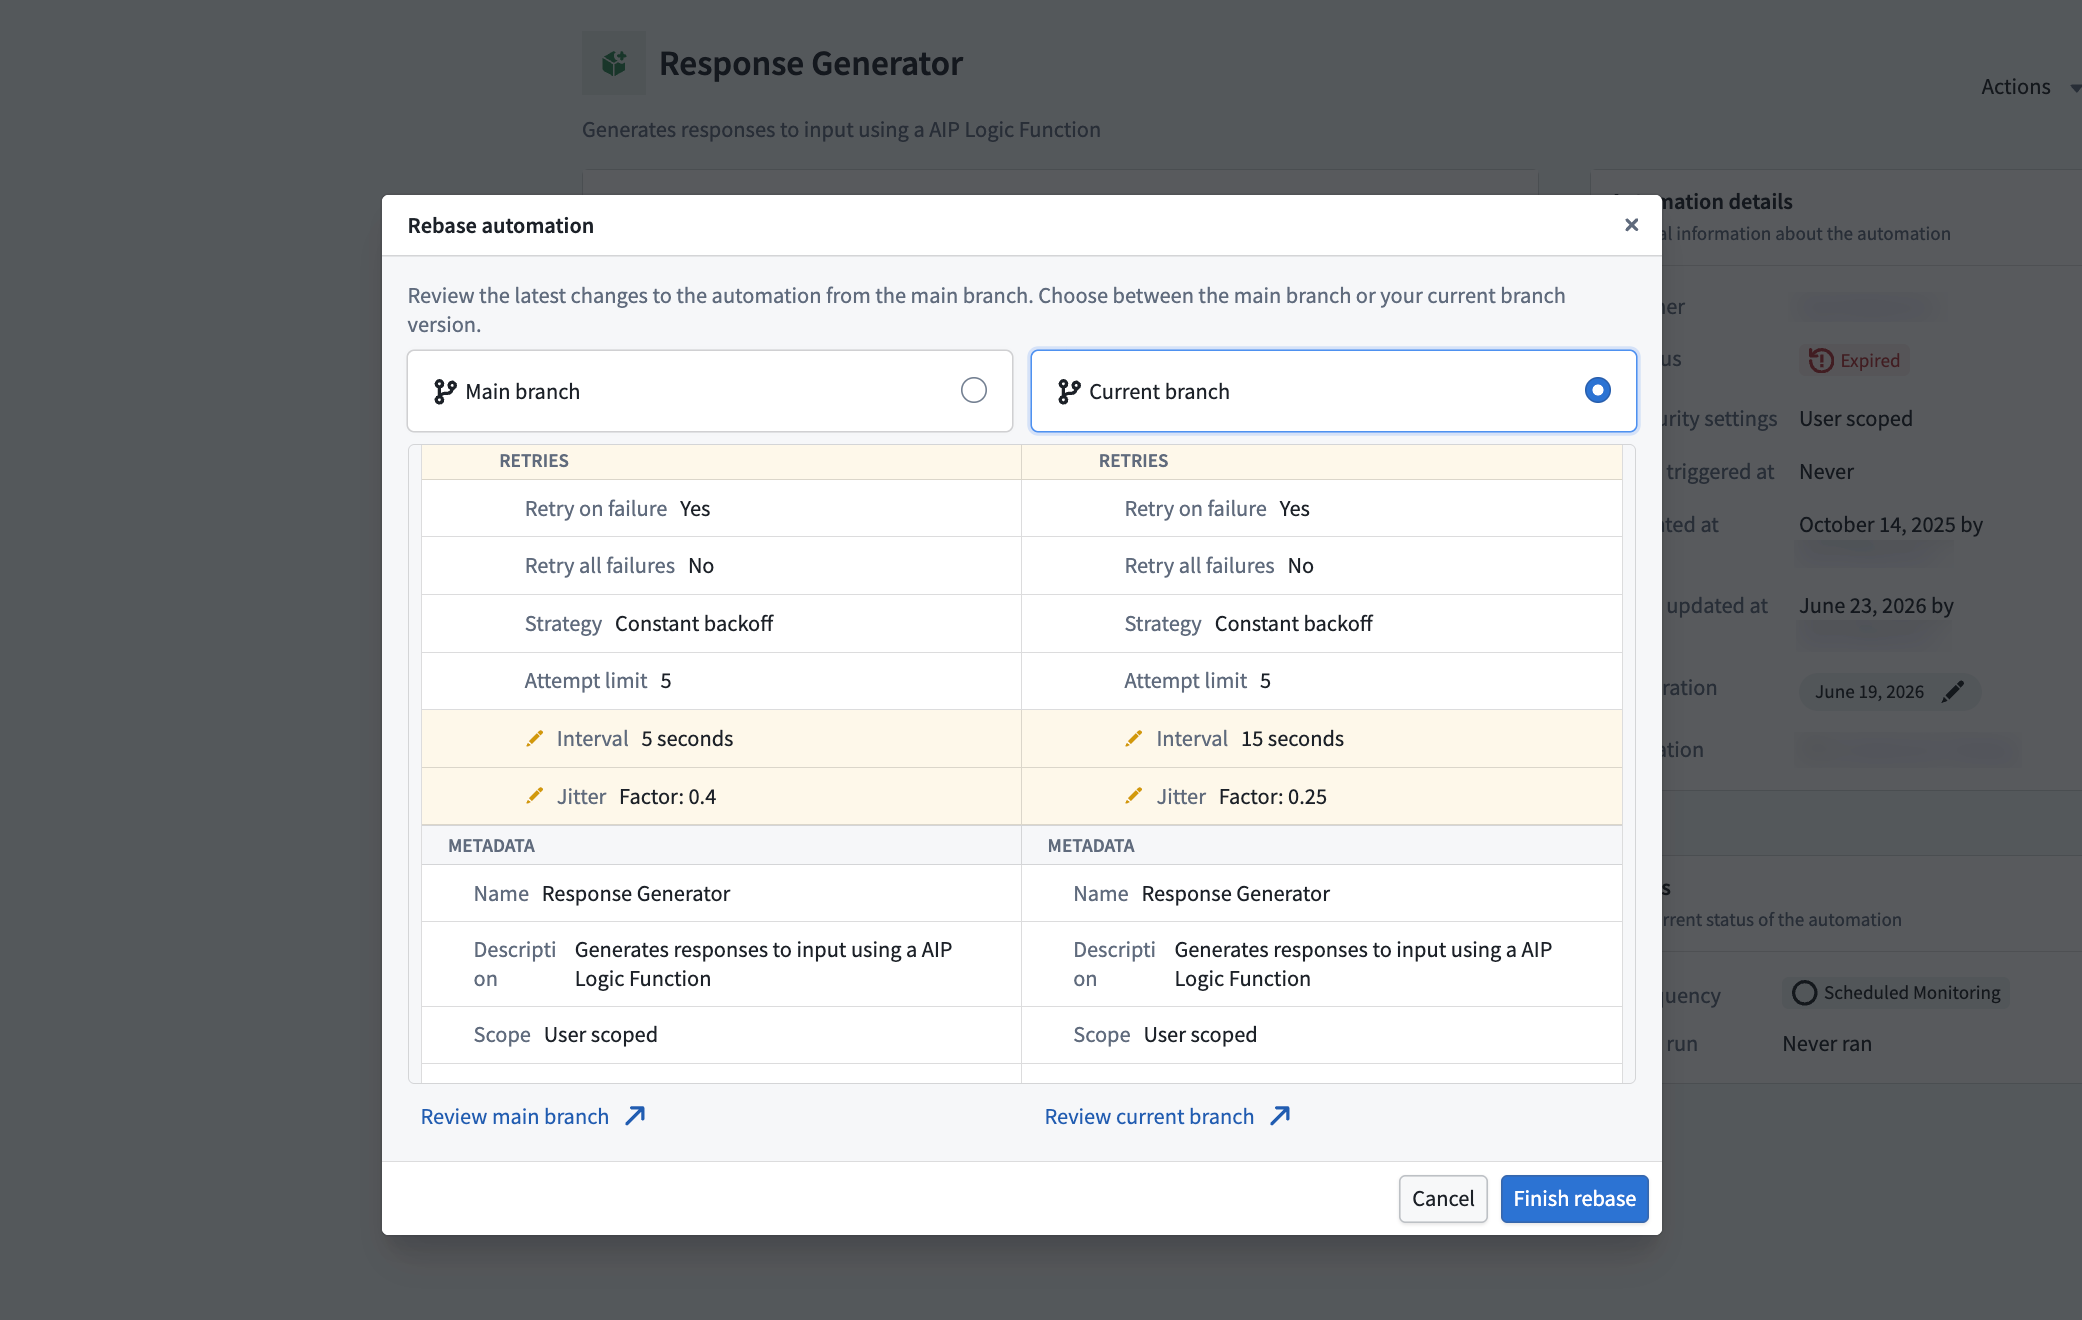Click the Scheduled Monitoring circle icon
Viewport: 2082px width, 1320px height.
(x=1804, y=993)
